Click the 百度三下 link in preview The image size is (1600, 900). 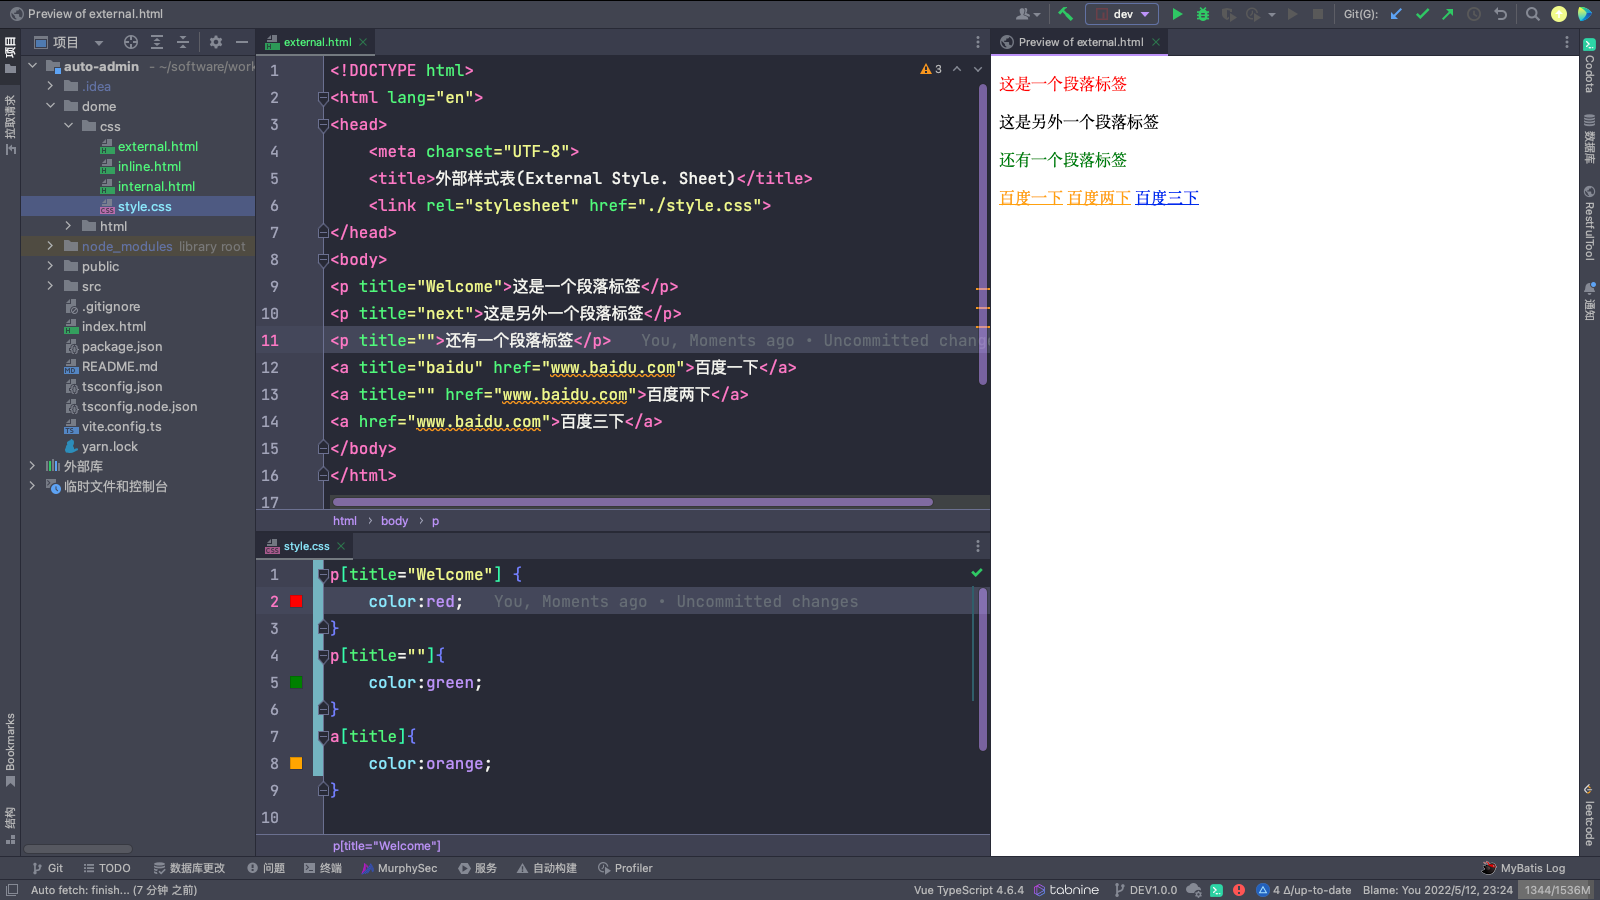[1166, 198]
